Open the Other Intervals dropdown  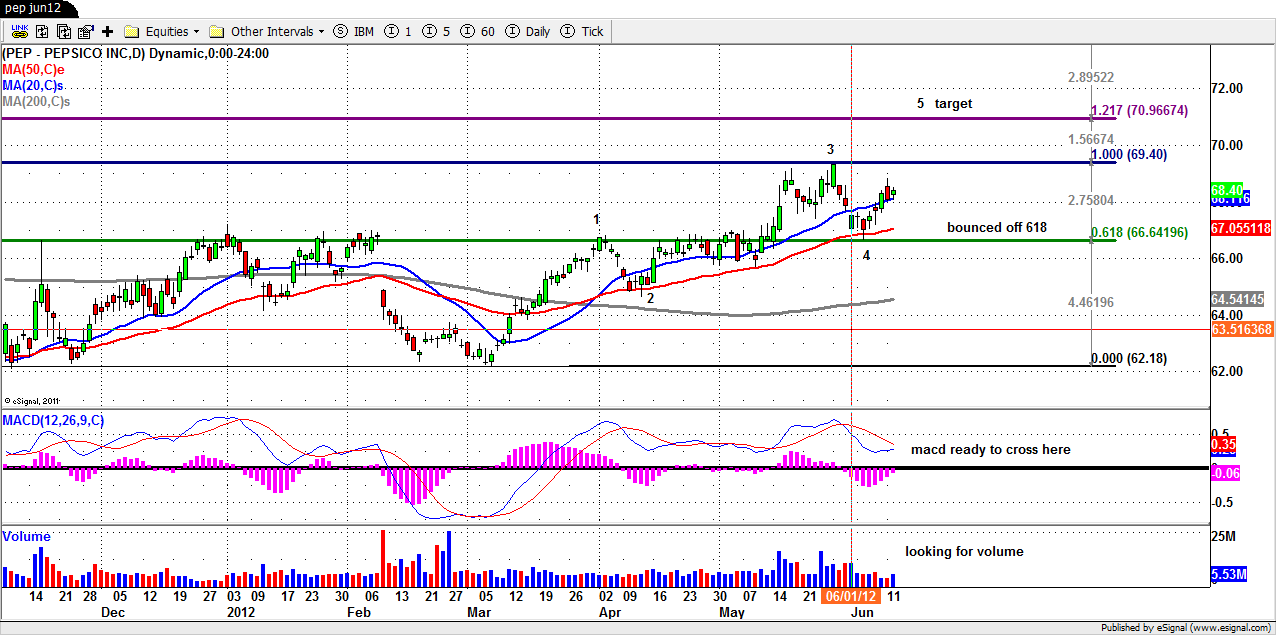click(278, 31)
